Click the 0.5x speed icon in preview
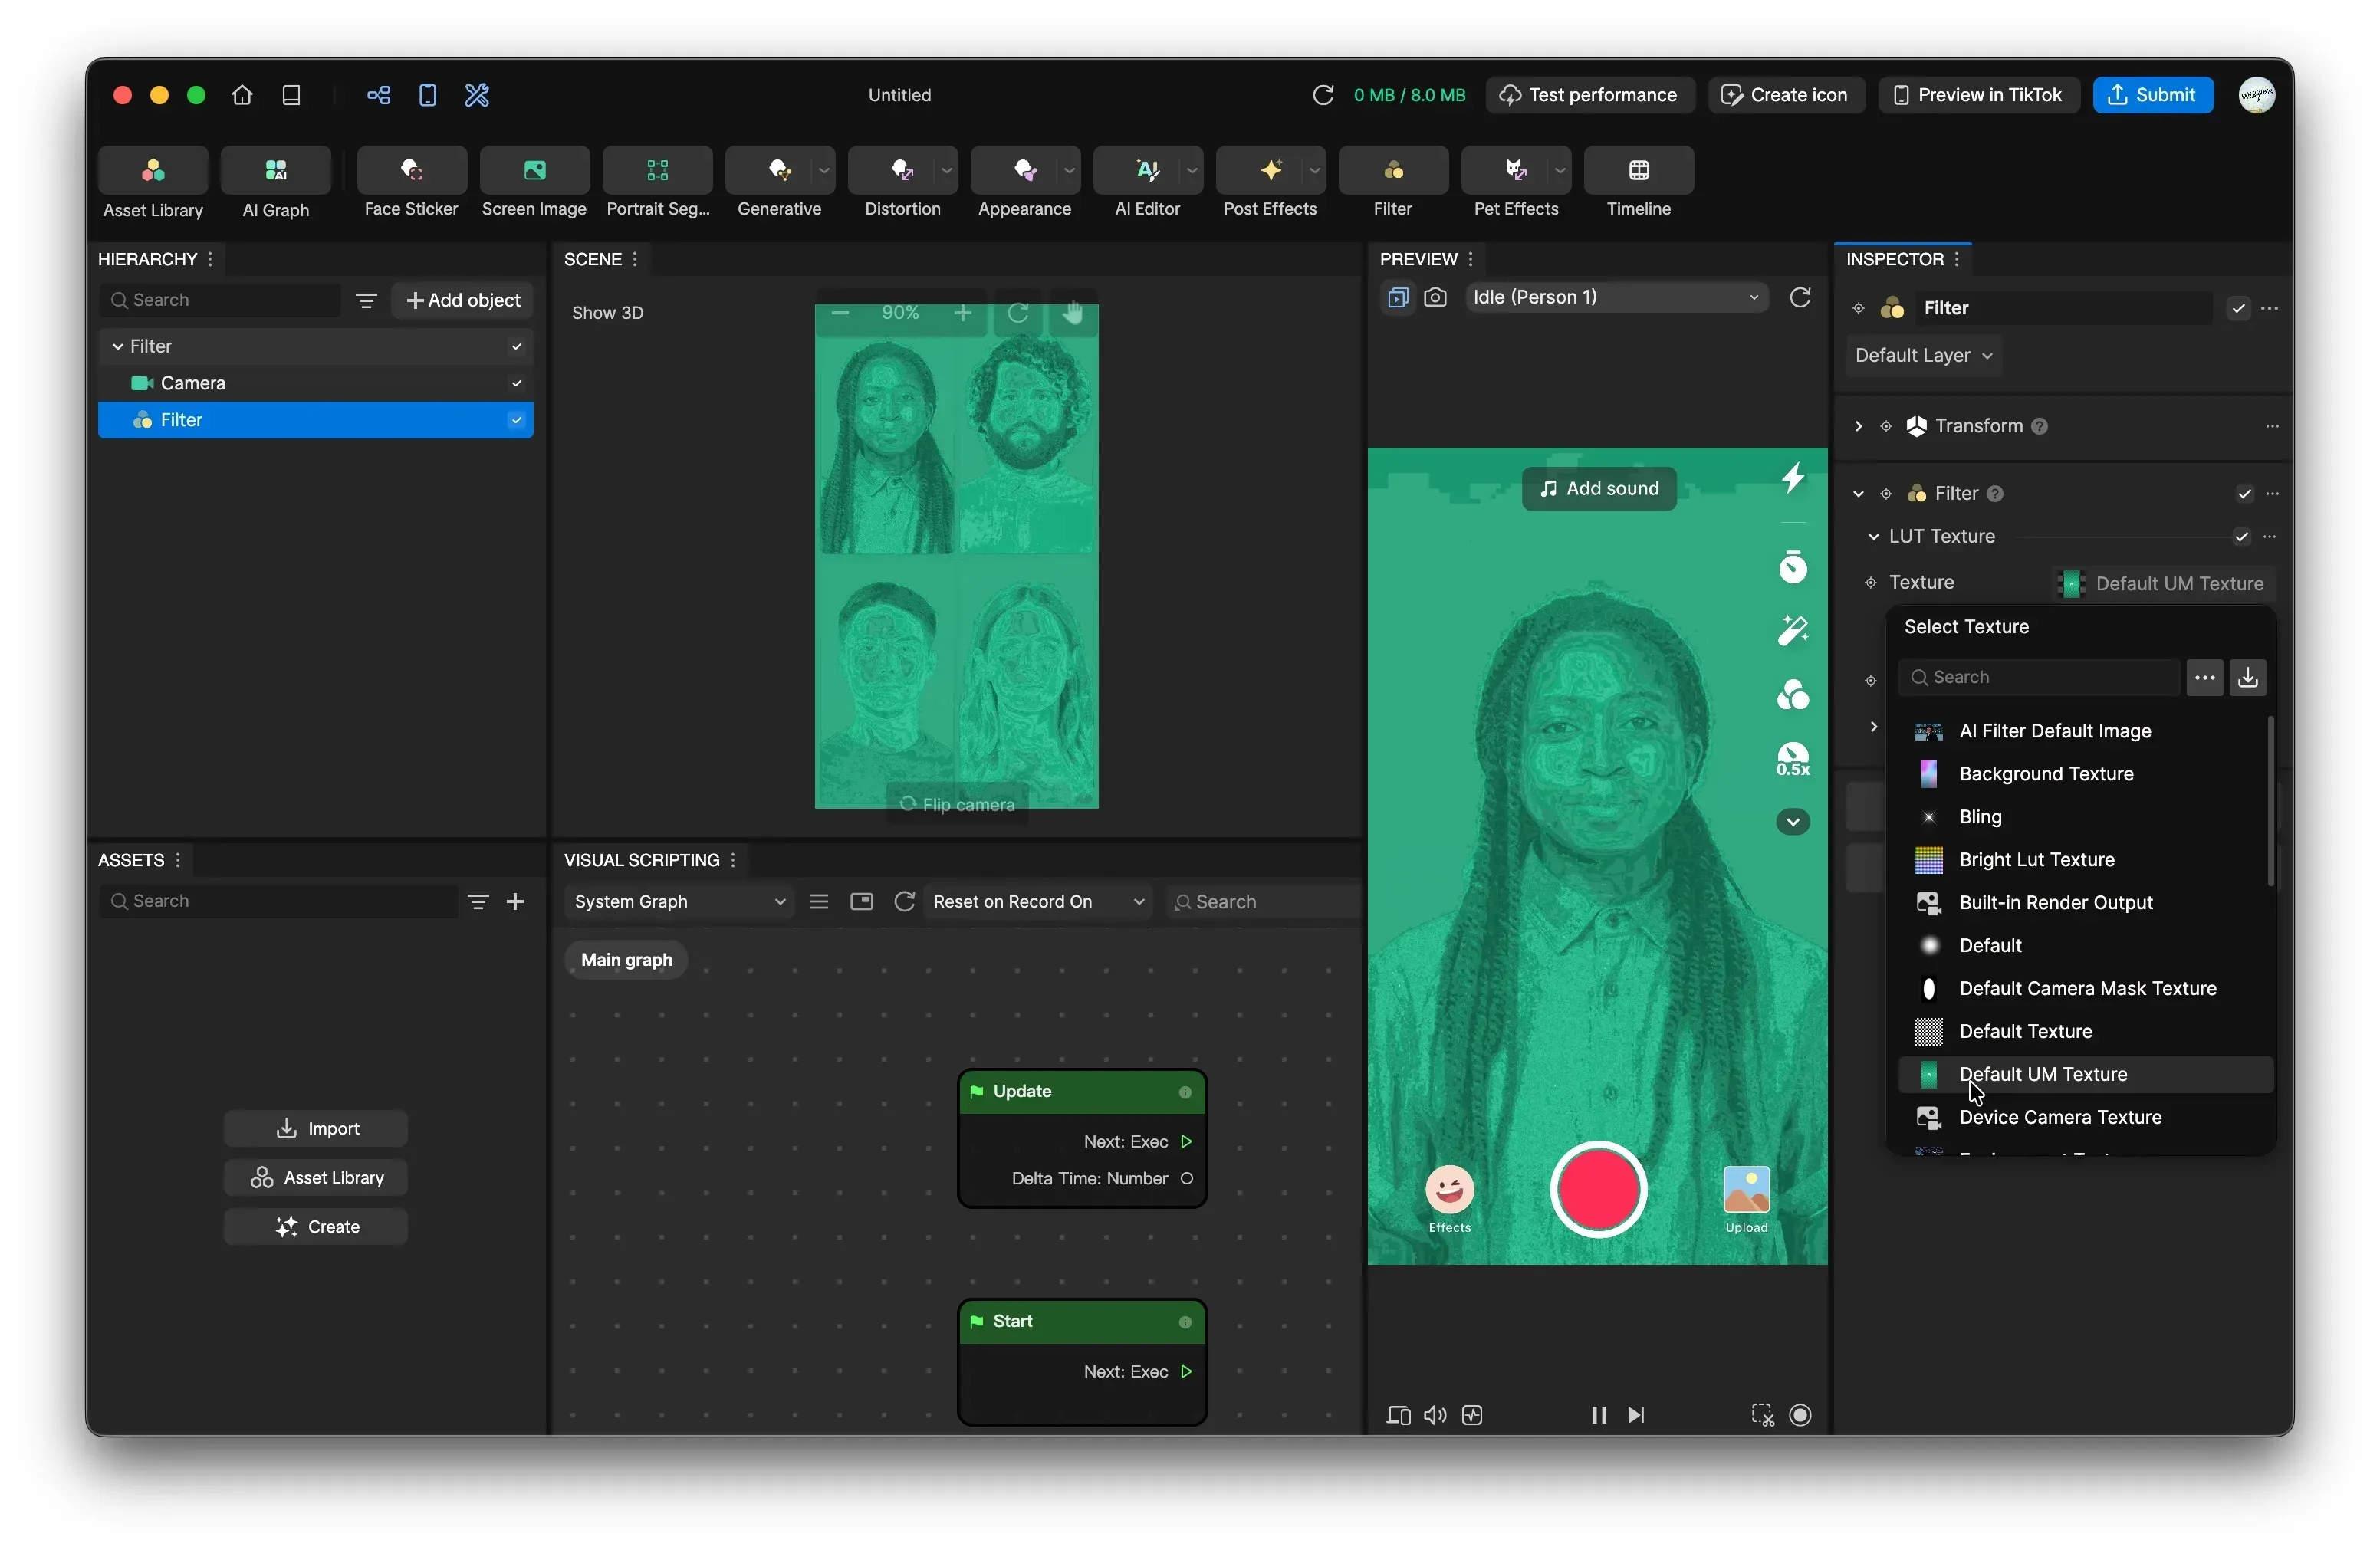This screenshot has width=2380, height=1550. (x=1793, y=759)
